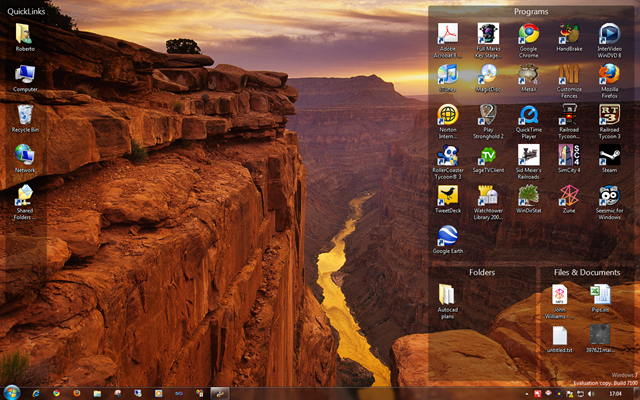Image resolution: width=640 pixels, height=400 pixels.
Task: Select the Computer icon in QuickLinks
Action: click(x=25, y=75)
